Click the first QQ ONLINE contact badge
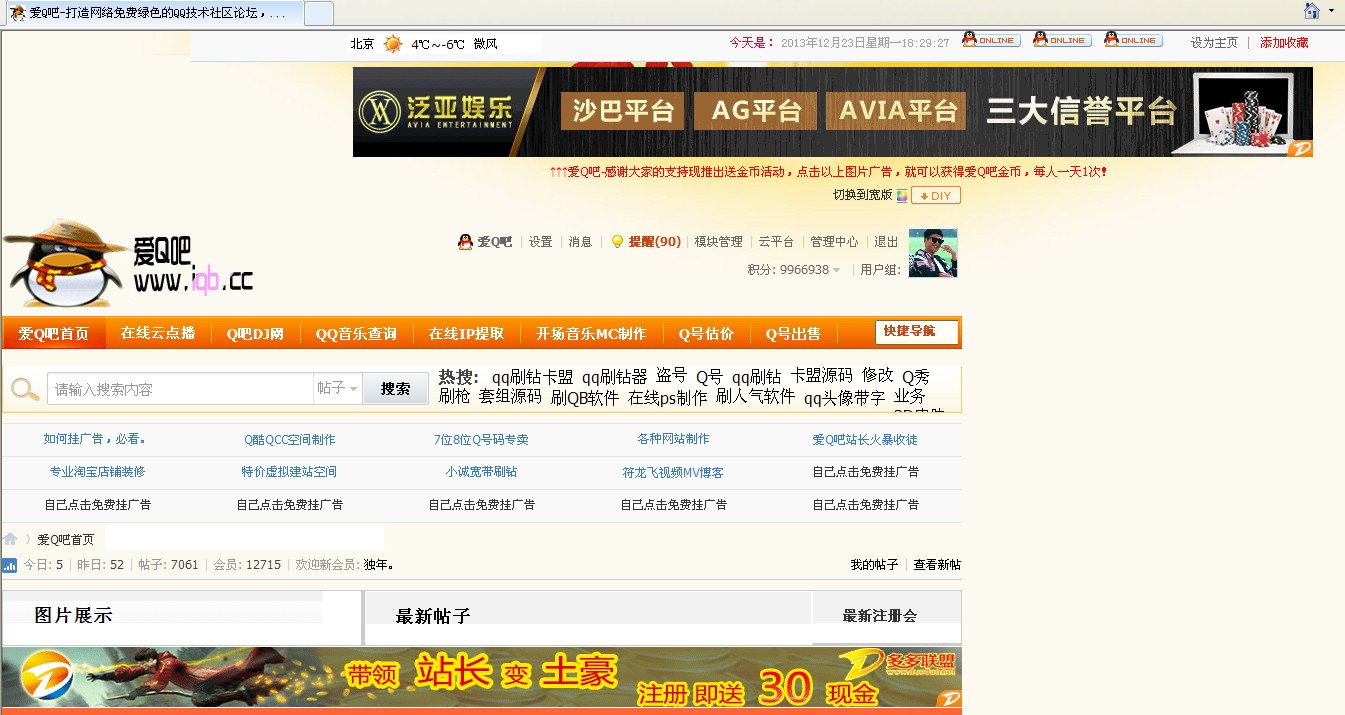Image resolution: width=1345 pixels, height=715 pixels. (x=991, y=40)
